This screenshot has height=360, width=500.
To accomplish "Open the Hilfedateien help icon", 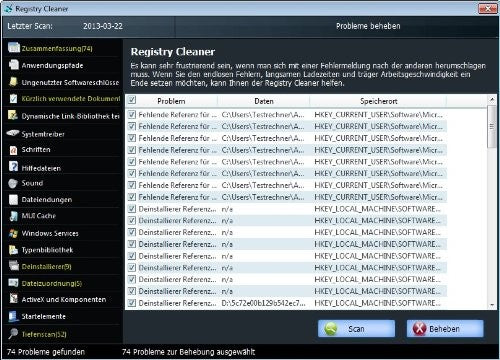I will click(13, 166).
